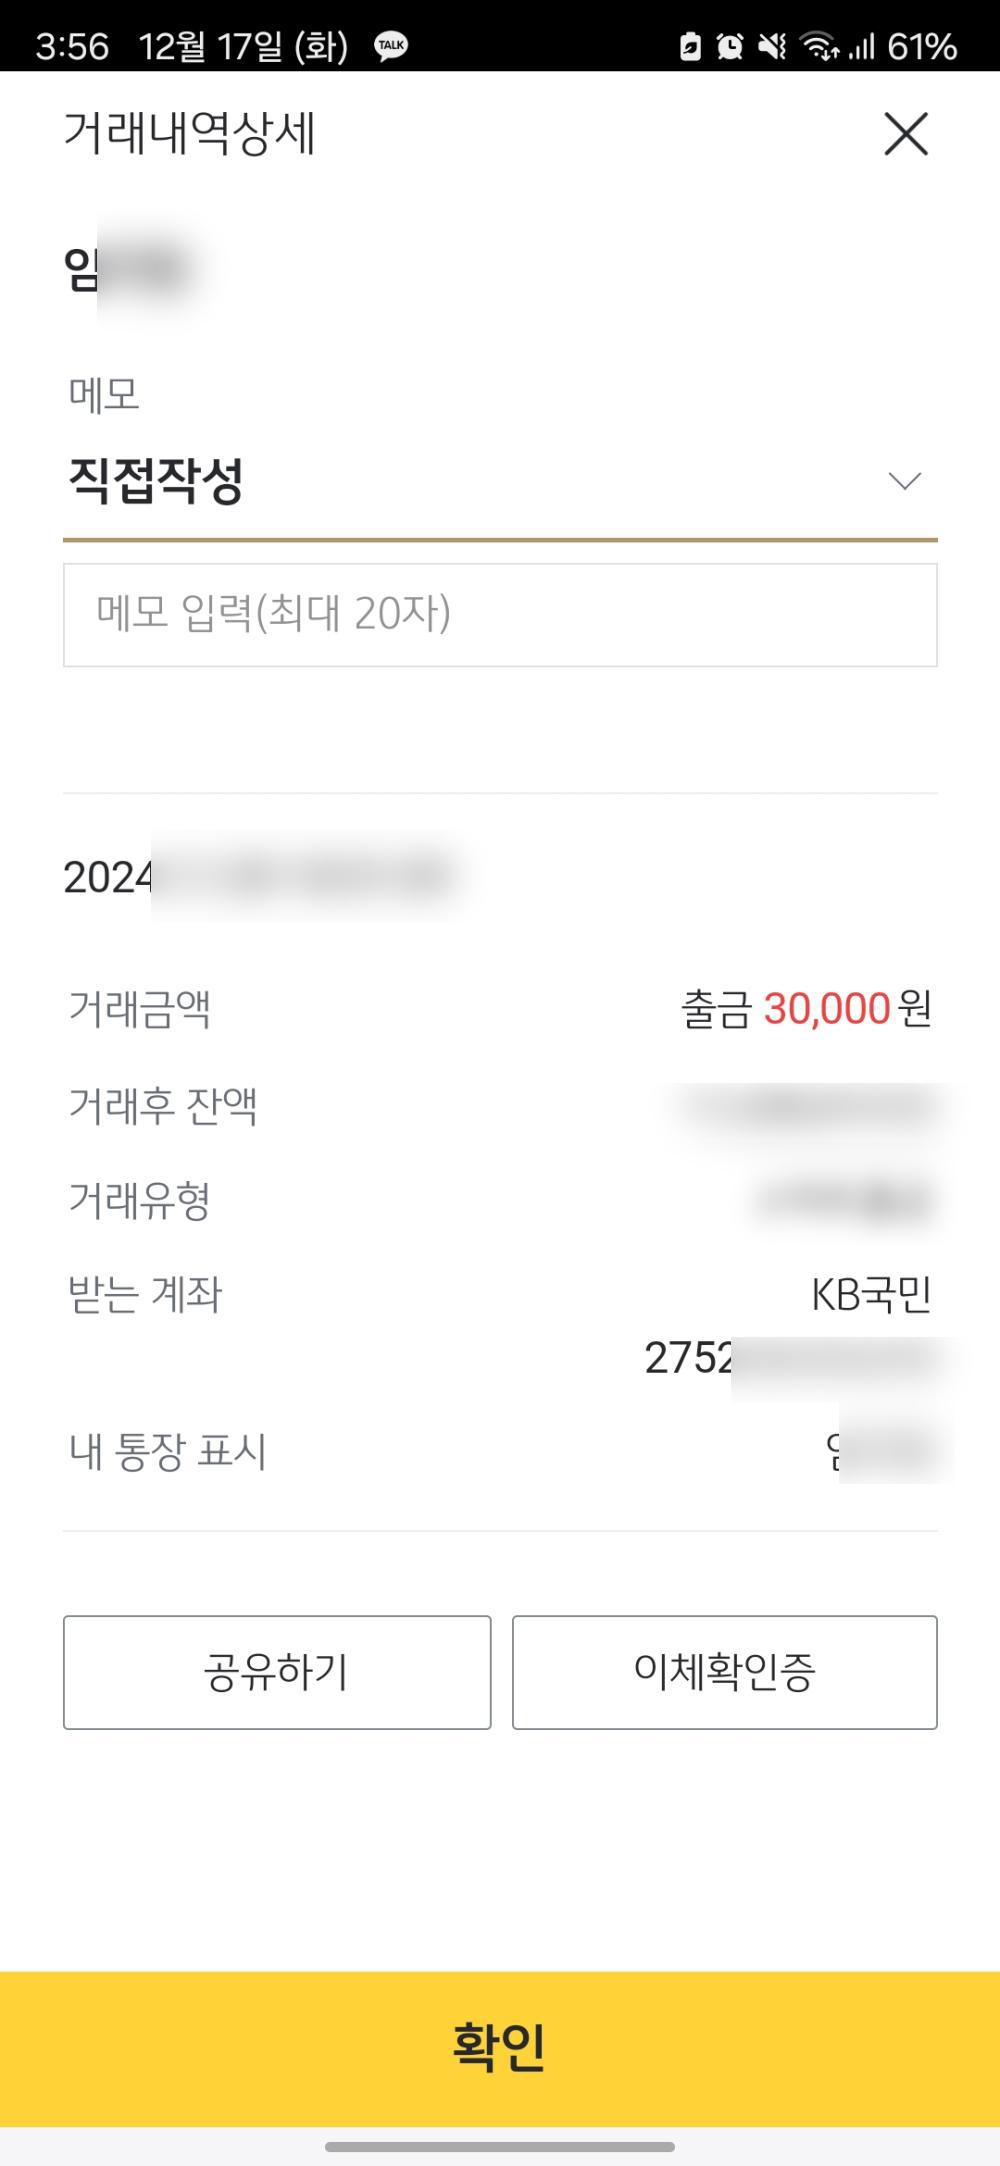The width and height of the screenshot is (1000, 2166).
Task: Tap the battery saver status icon
Action: [x=690, y=46]
